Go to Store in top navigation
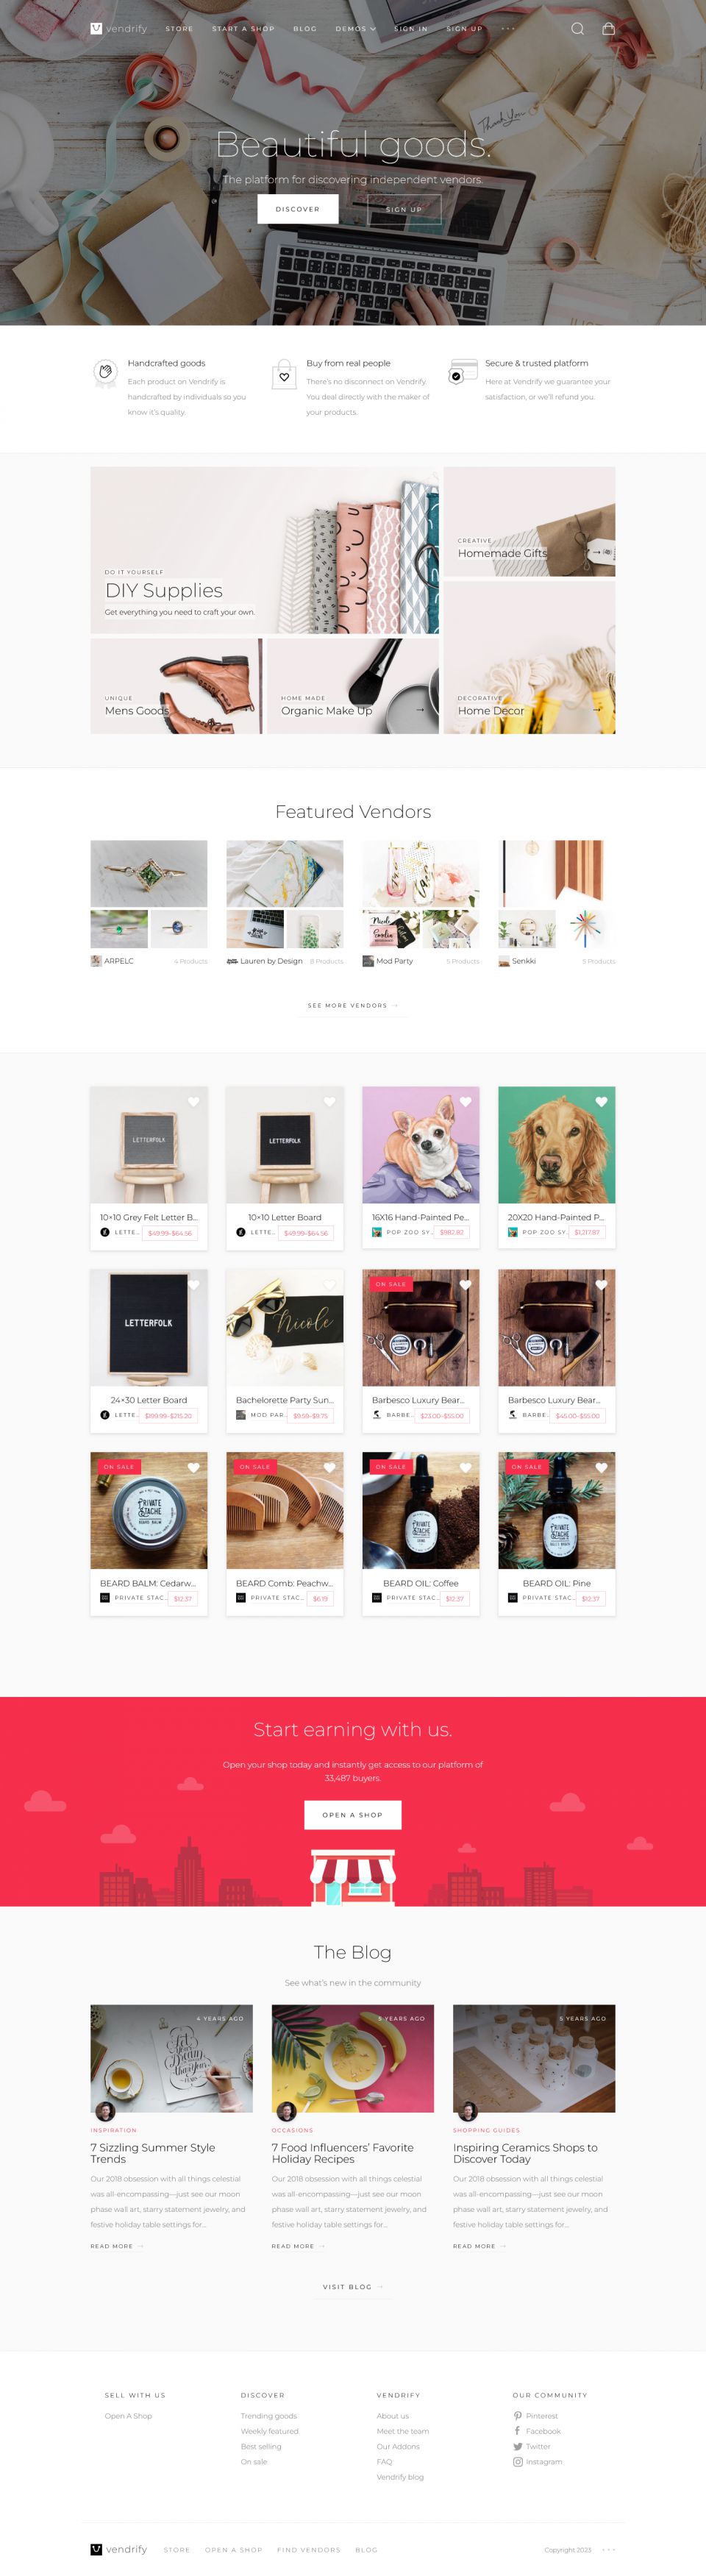Viewport: 706px width, 2576px height. (179, 29)
